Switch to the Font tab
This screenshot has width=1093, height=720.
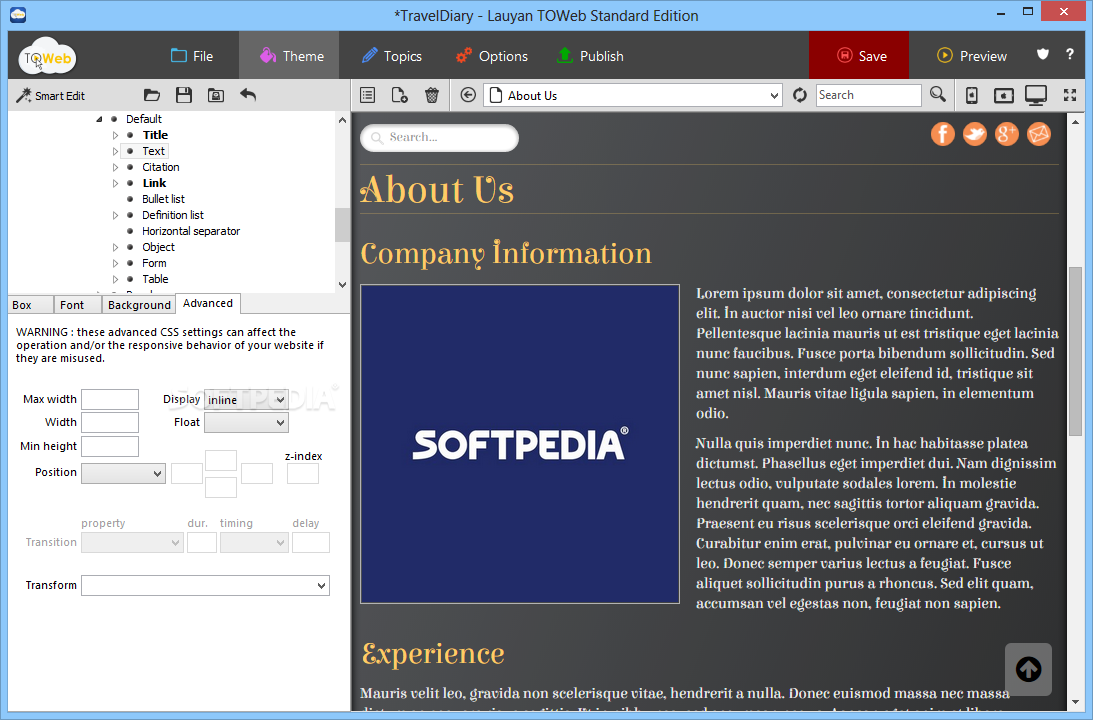pos(77,305)
